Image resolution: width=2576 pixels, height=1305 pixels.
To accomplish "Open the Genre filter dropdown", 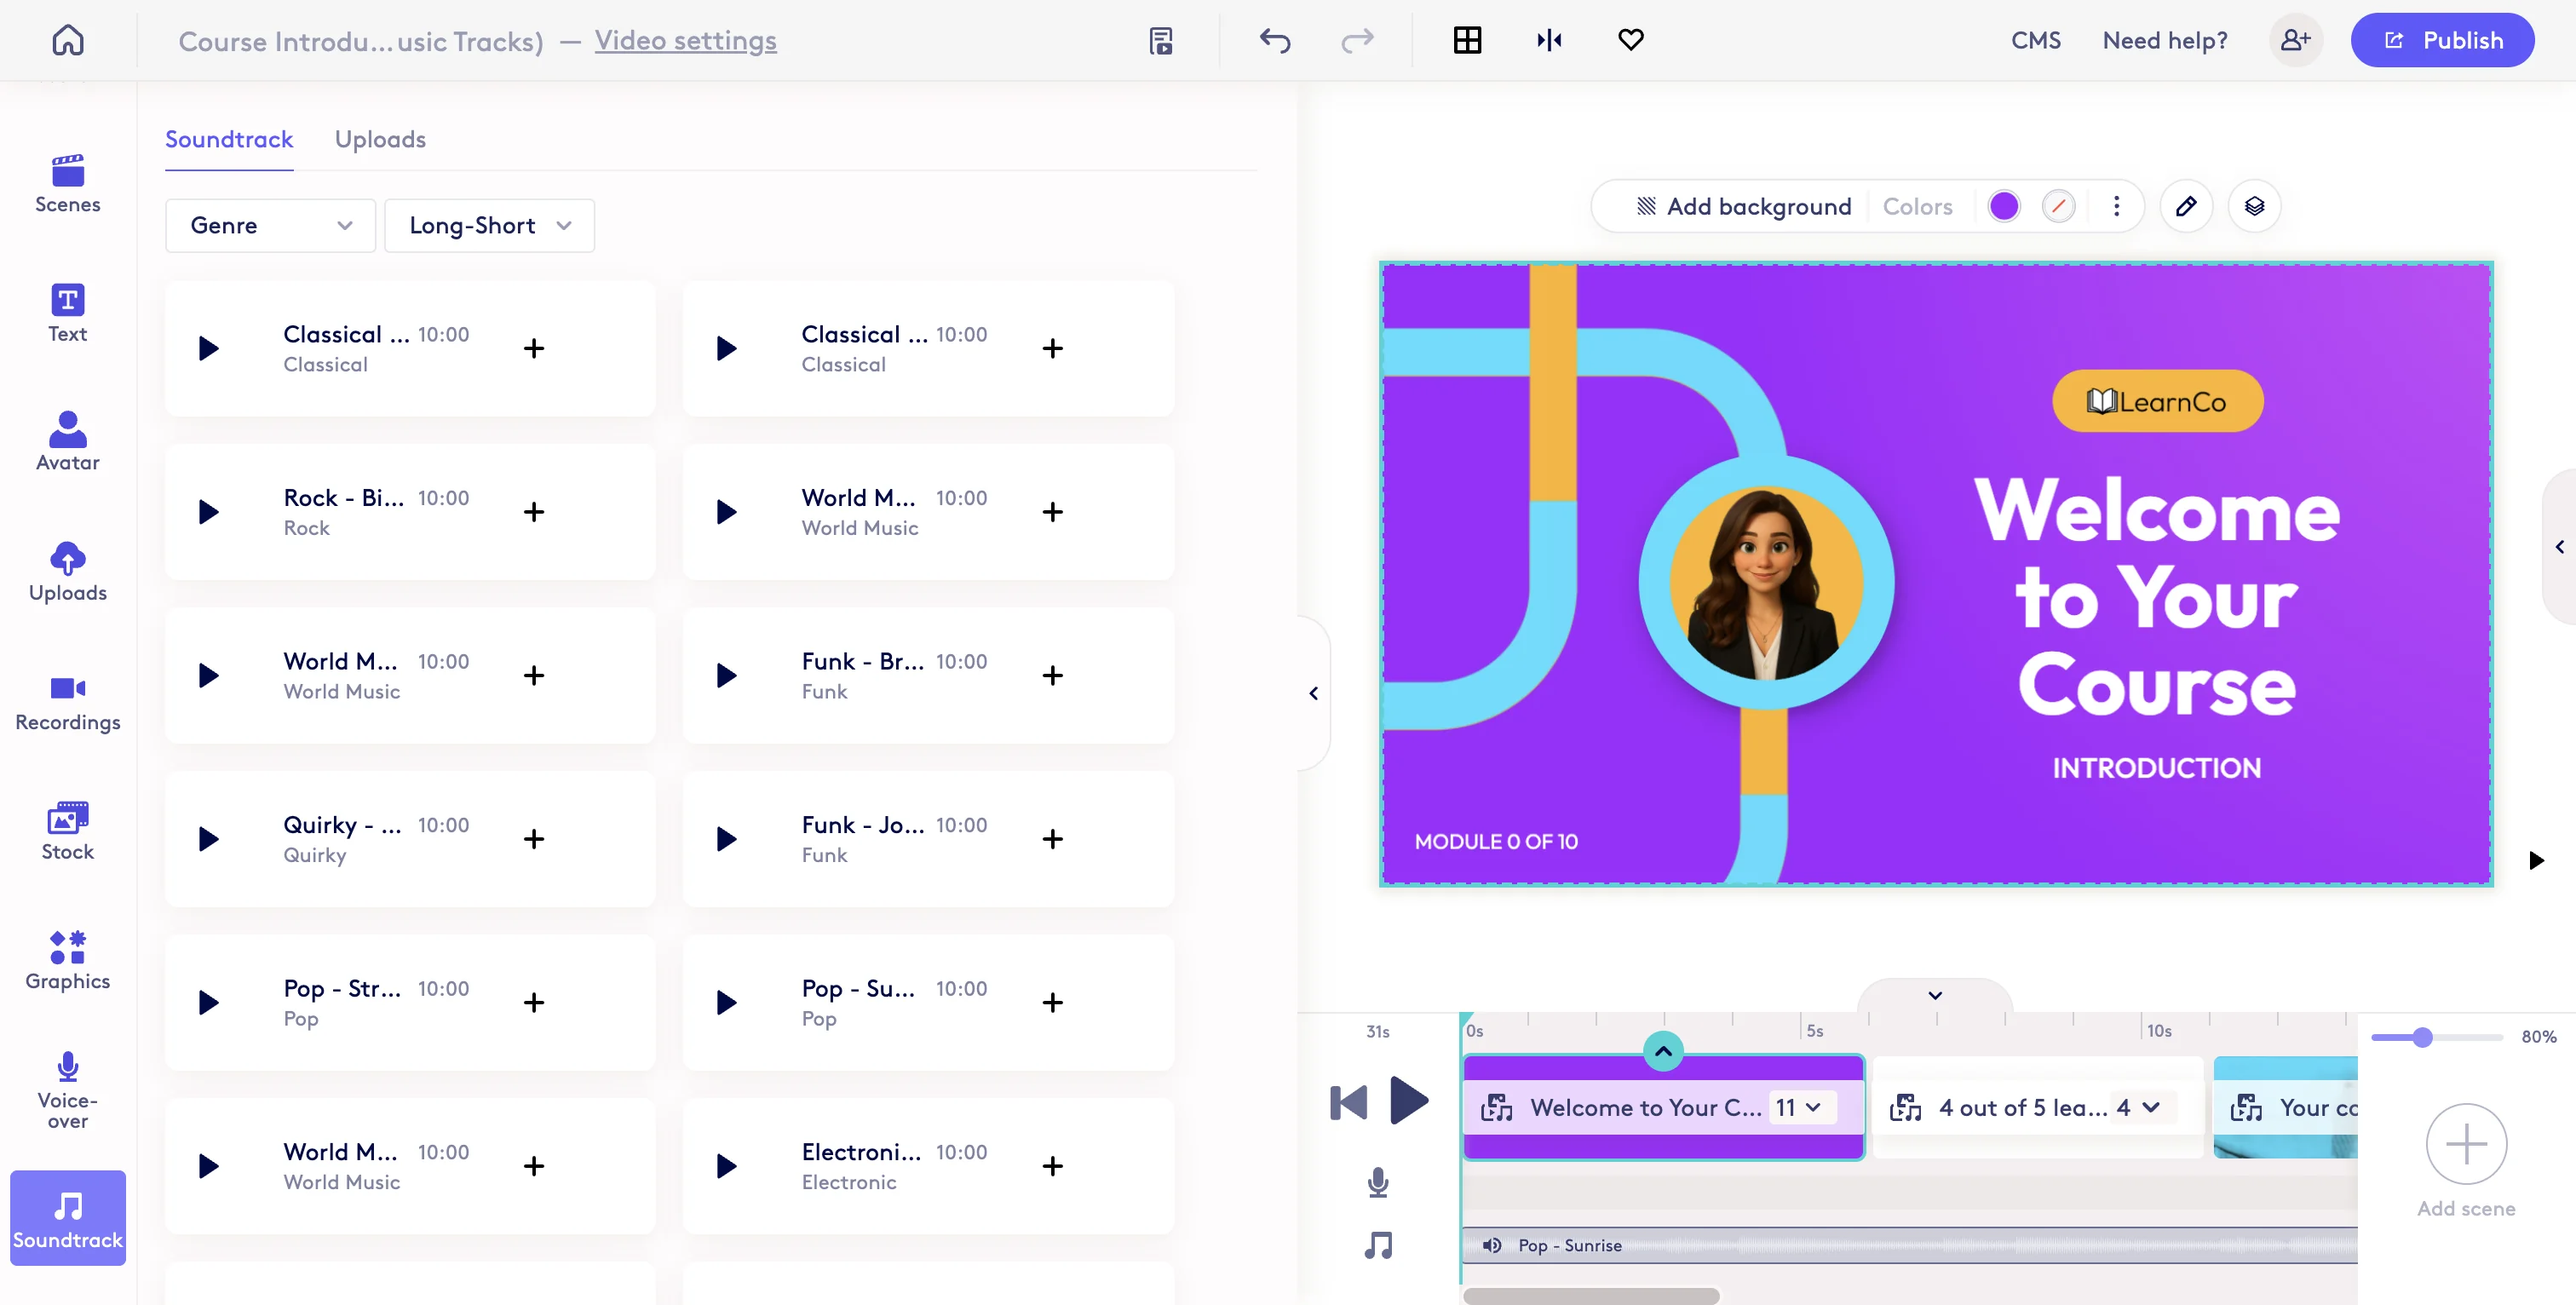I will coord(269,225).
